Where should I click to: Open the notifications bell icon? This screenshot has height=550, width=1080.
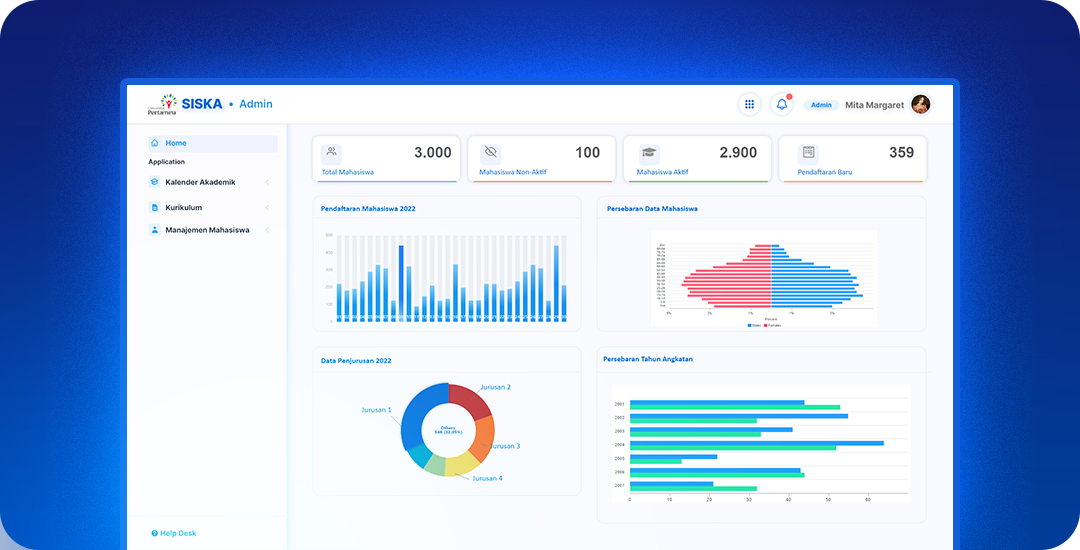coord(782,105)
